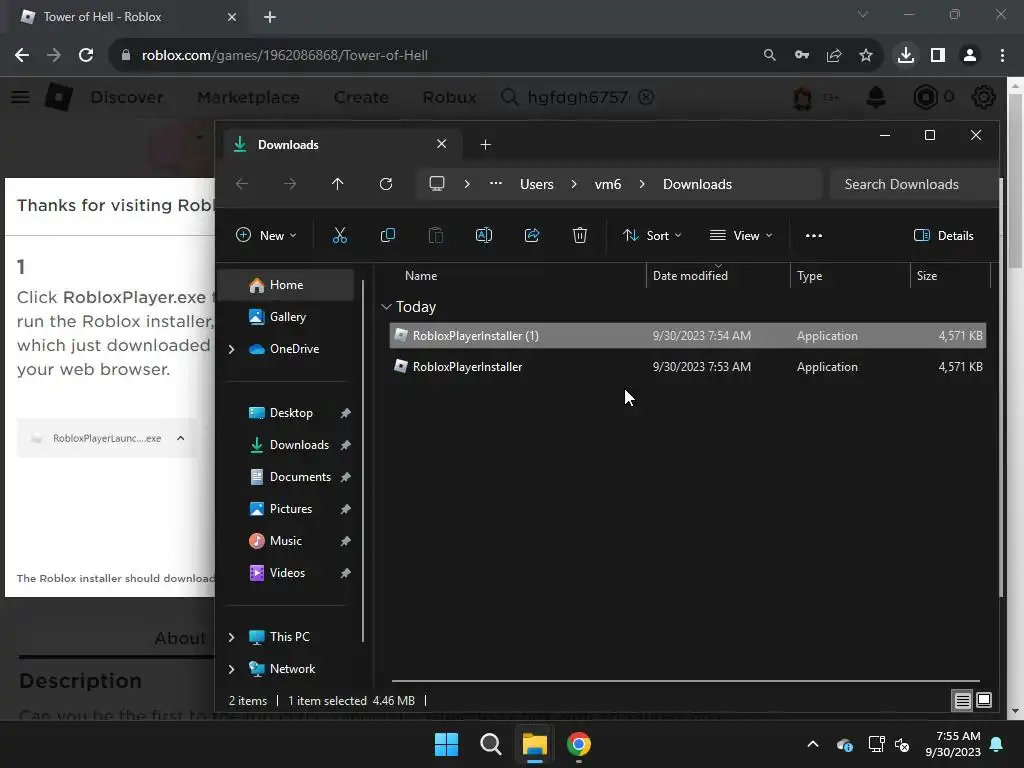Expand the Network tree node
1024x768 pixels.
231,669
